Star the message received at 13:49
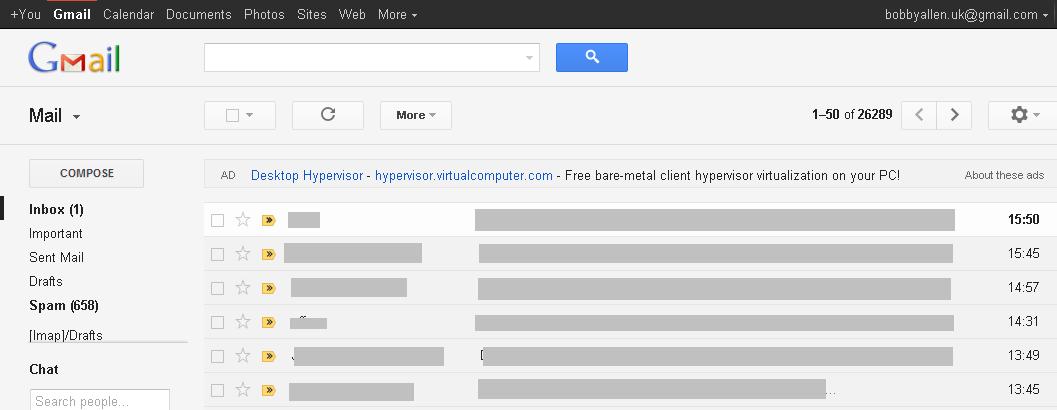The width and height of the screenshot is (1057, 410). (243, 355)
